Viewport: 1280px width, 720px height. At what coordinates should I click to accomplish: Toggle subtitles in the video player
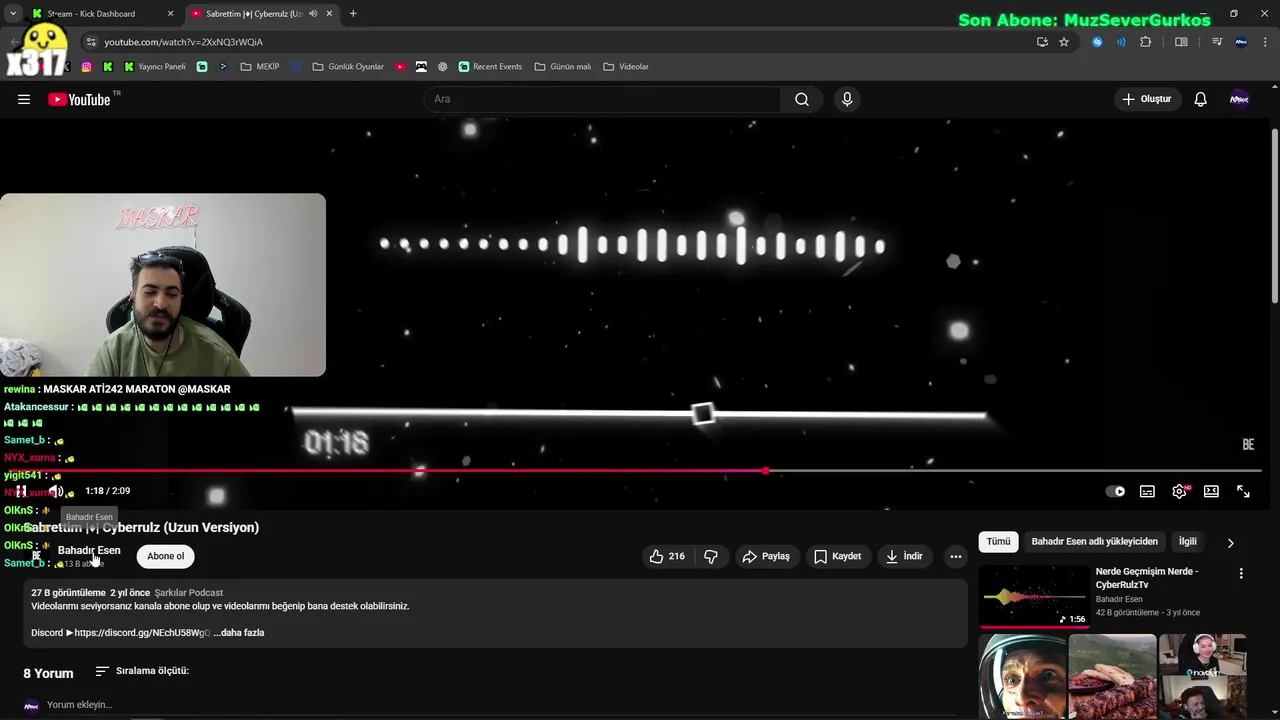pos(1147,491)
